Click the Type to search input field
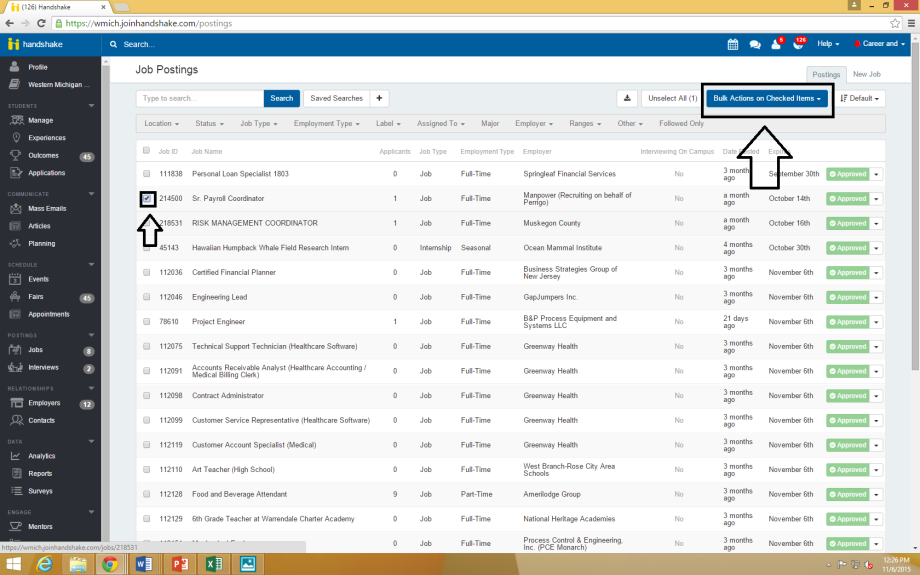Screen dimensions: 920x575 (199, 99)
